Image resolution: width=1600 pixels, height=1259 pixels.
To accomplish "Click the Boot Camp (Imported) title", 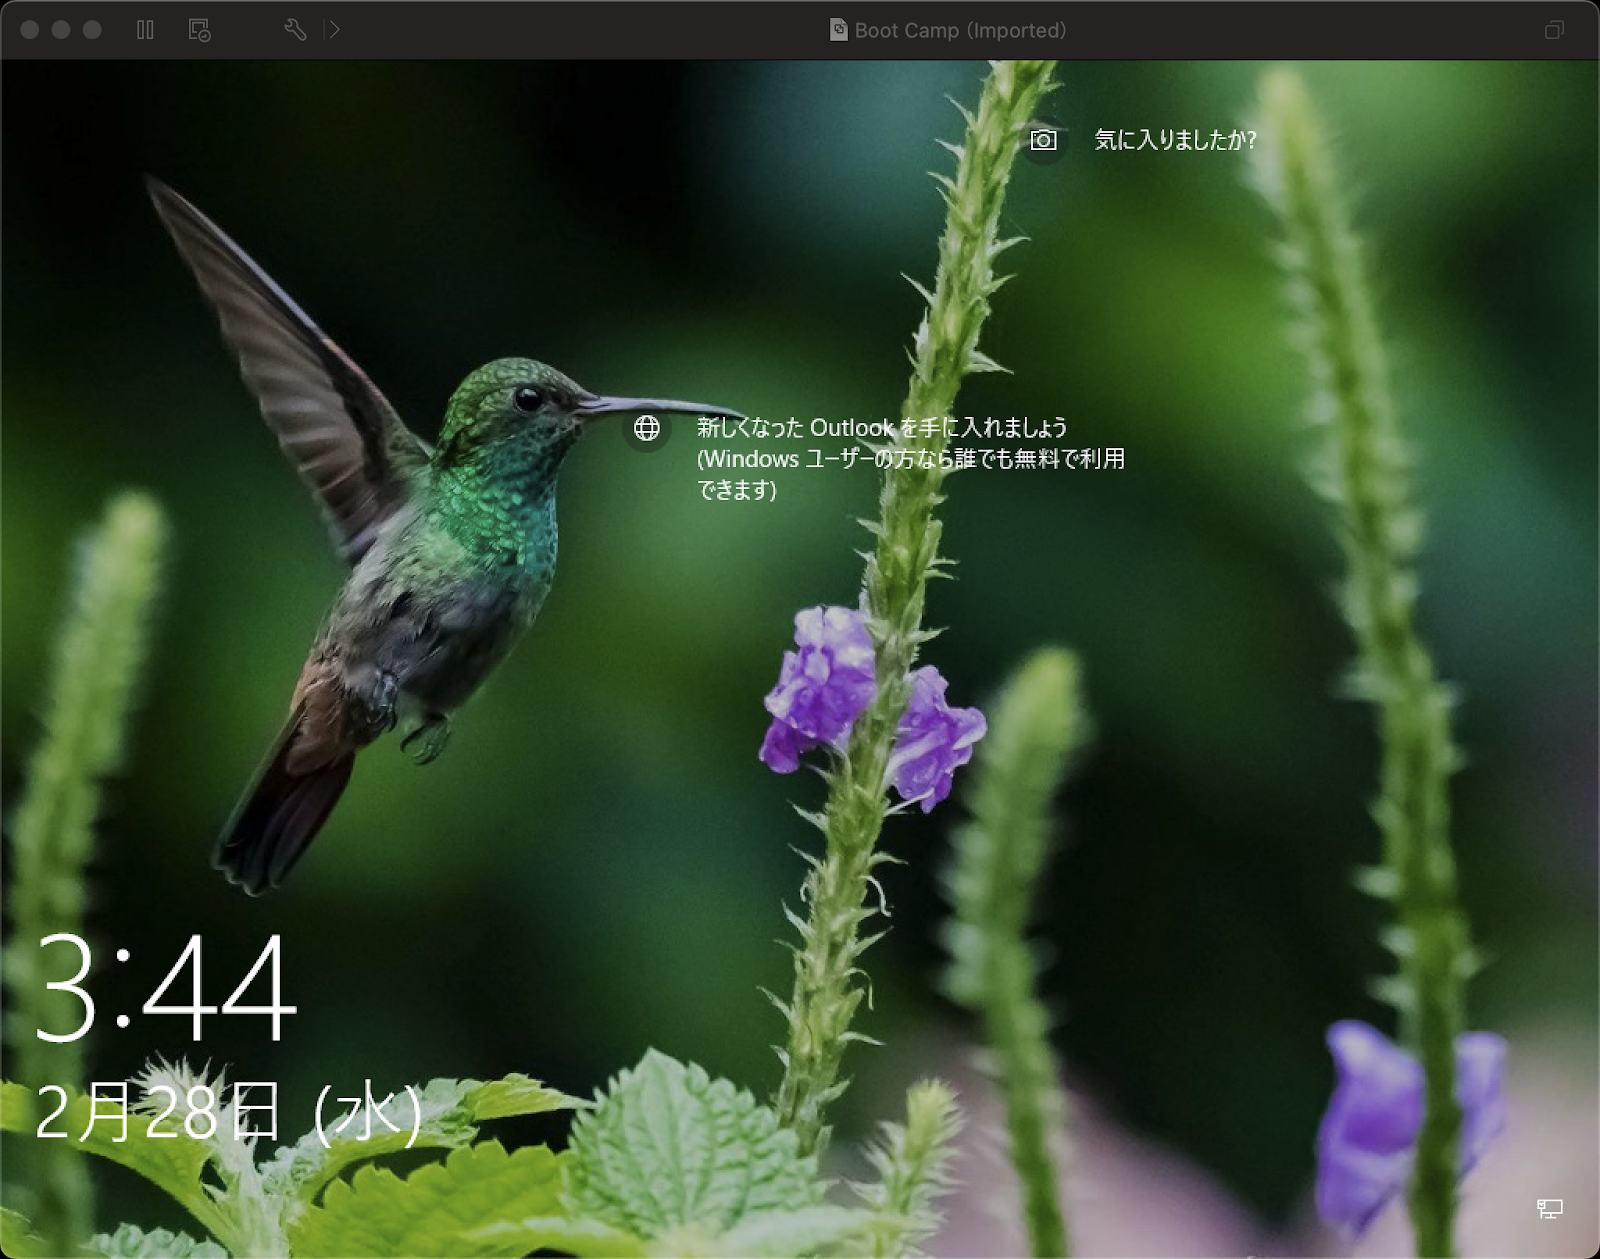I will coord(960,30).
